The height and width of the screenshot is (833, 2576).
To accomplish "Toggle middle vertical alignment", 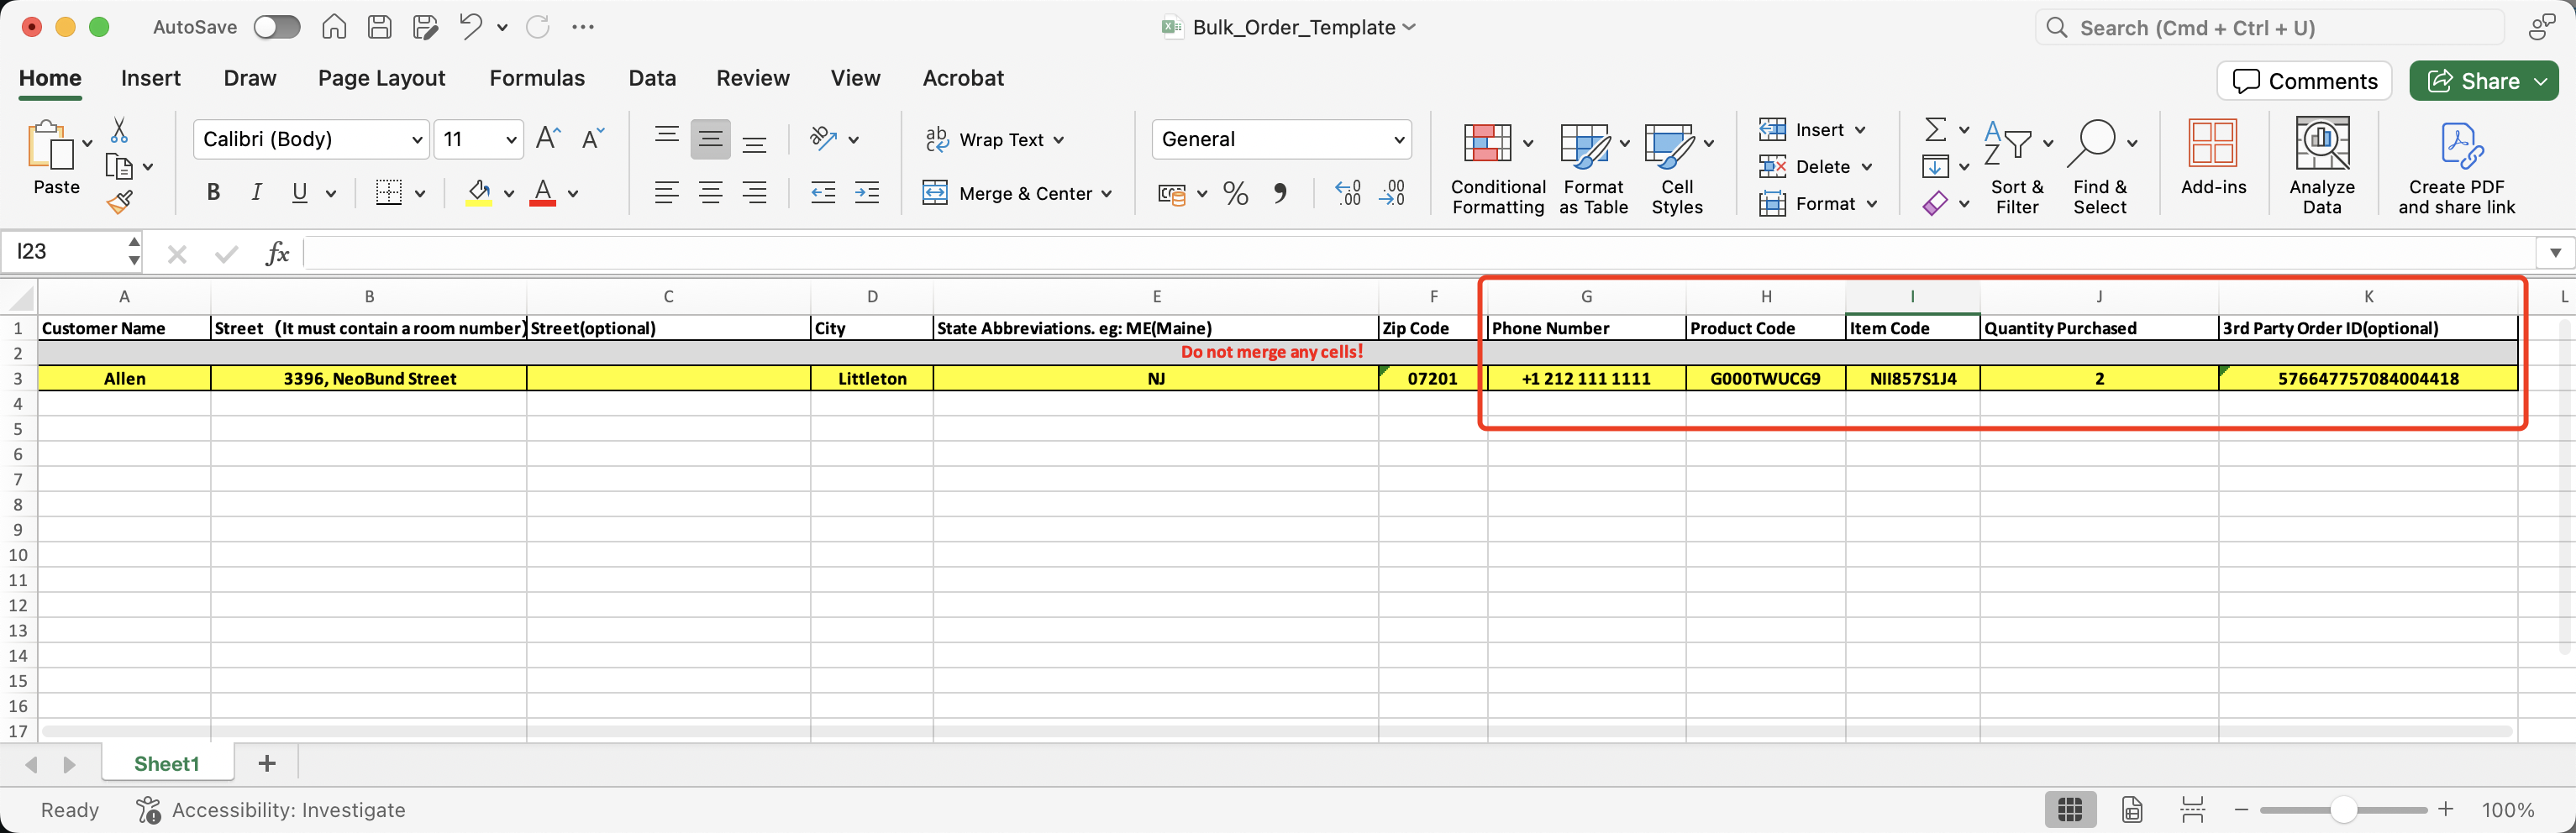I will point(711,139).
